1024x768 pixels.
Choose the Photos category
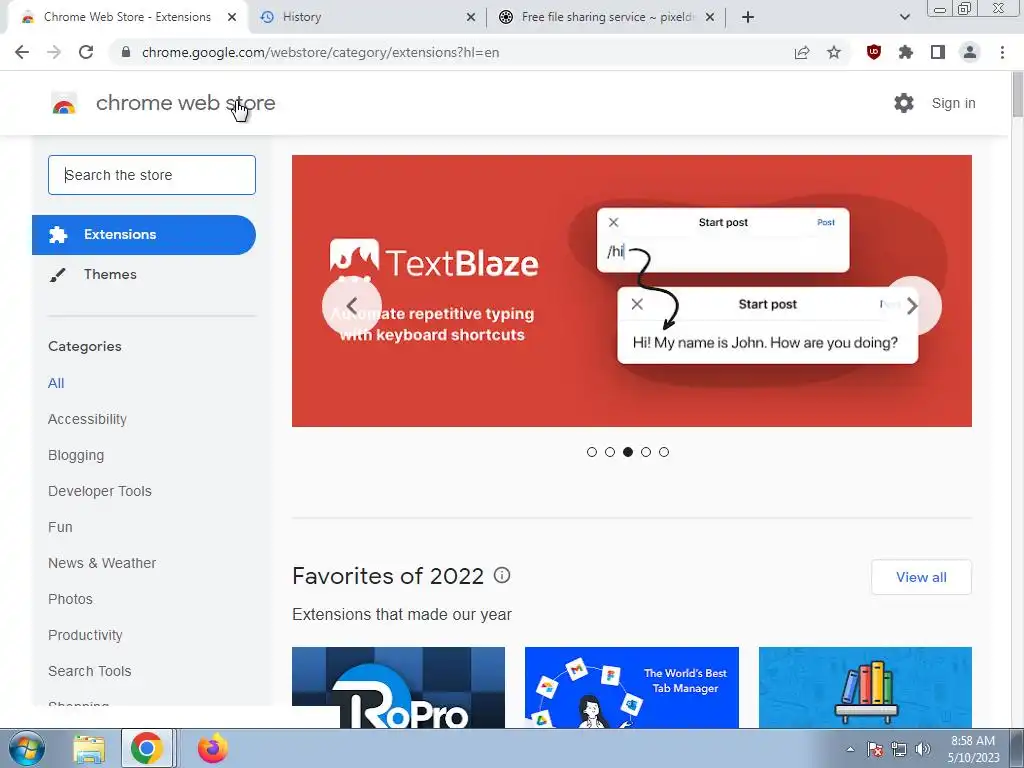(x=71, y=599)
